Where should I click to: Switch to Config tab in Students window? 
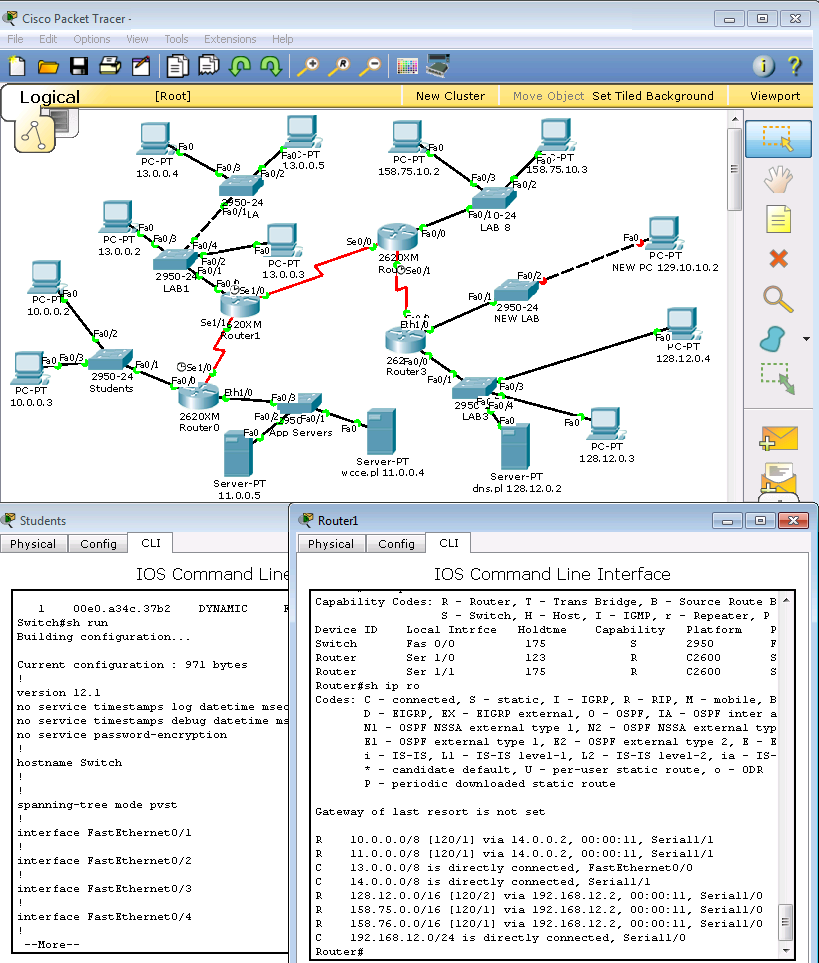[98, 544]
